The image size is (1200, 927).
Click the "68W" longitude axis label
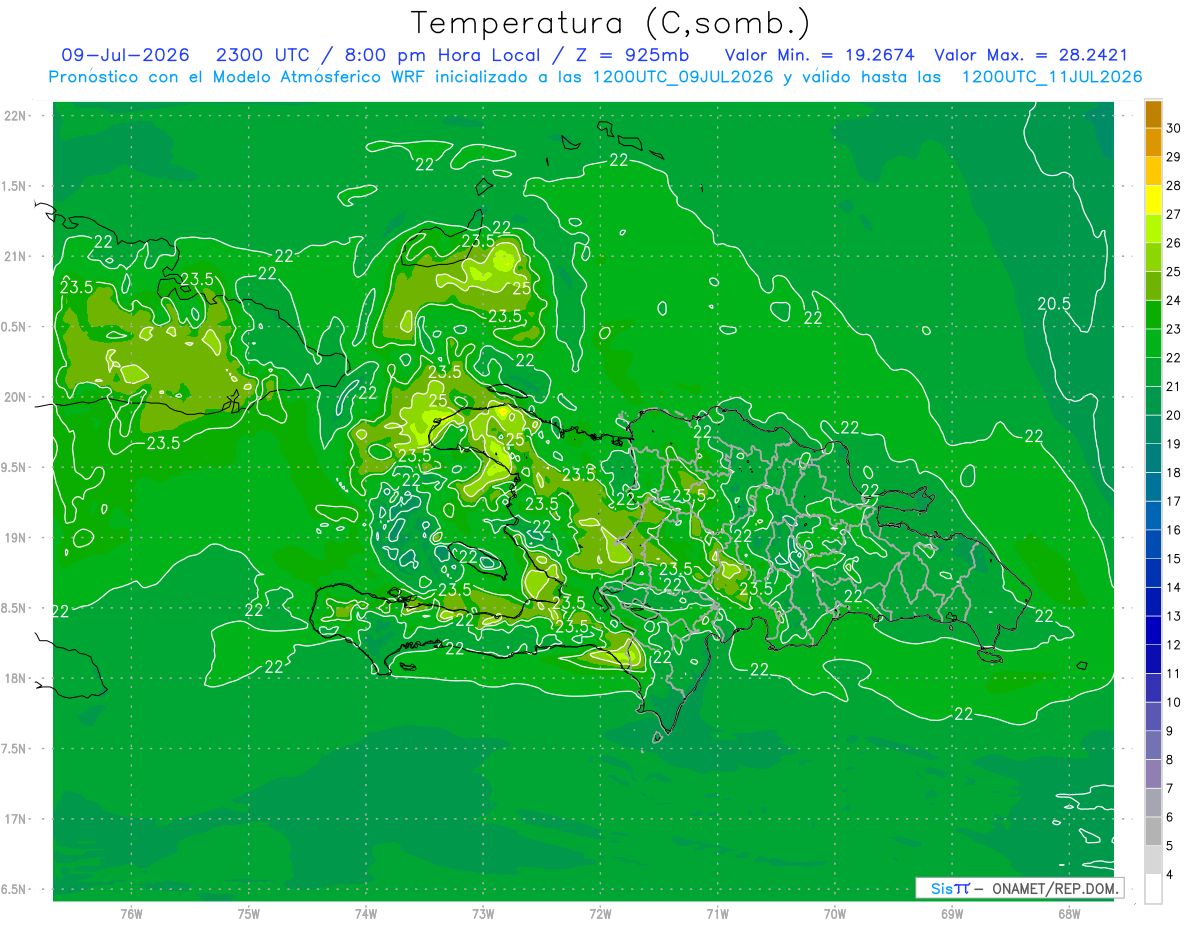[x=1069, y=913]
